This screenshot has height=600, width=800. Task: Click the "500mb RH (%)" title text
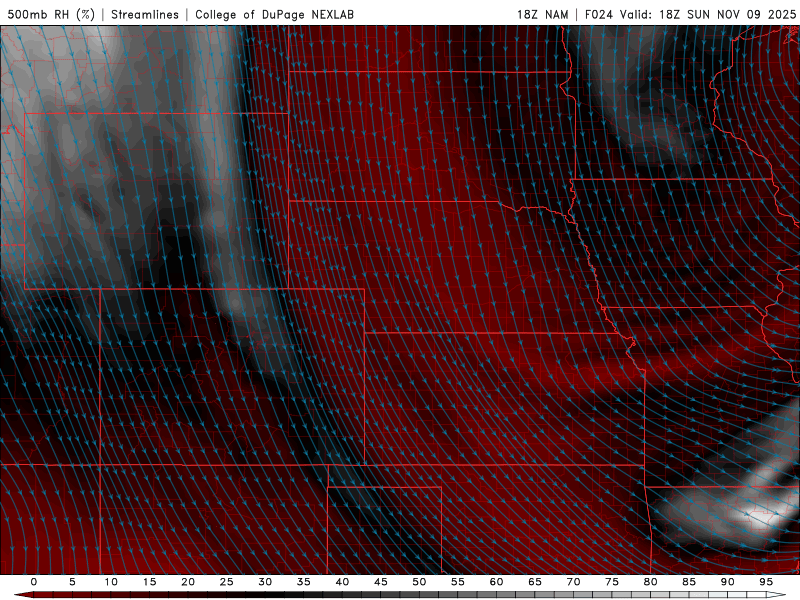click(x=51, y=14)
